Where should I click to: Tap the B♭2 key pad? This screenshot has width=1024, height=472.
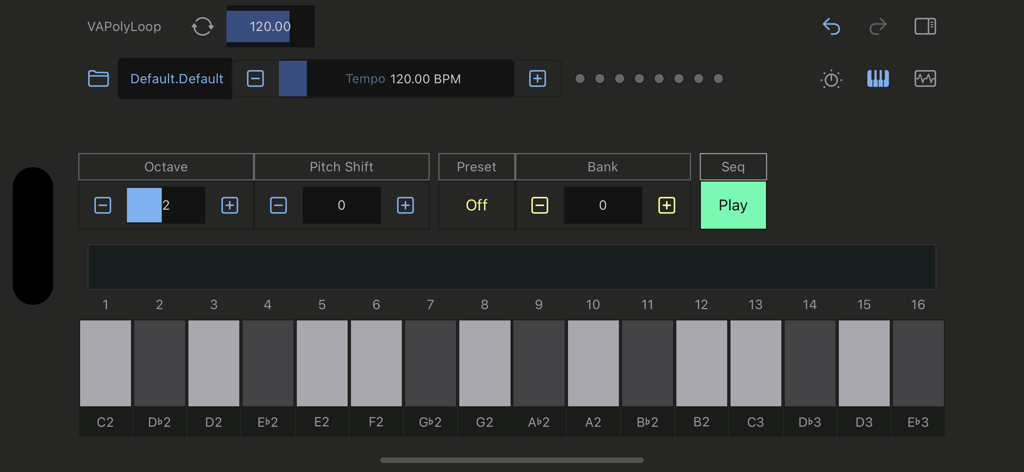click(x=647, y=364)
